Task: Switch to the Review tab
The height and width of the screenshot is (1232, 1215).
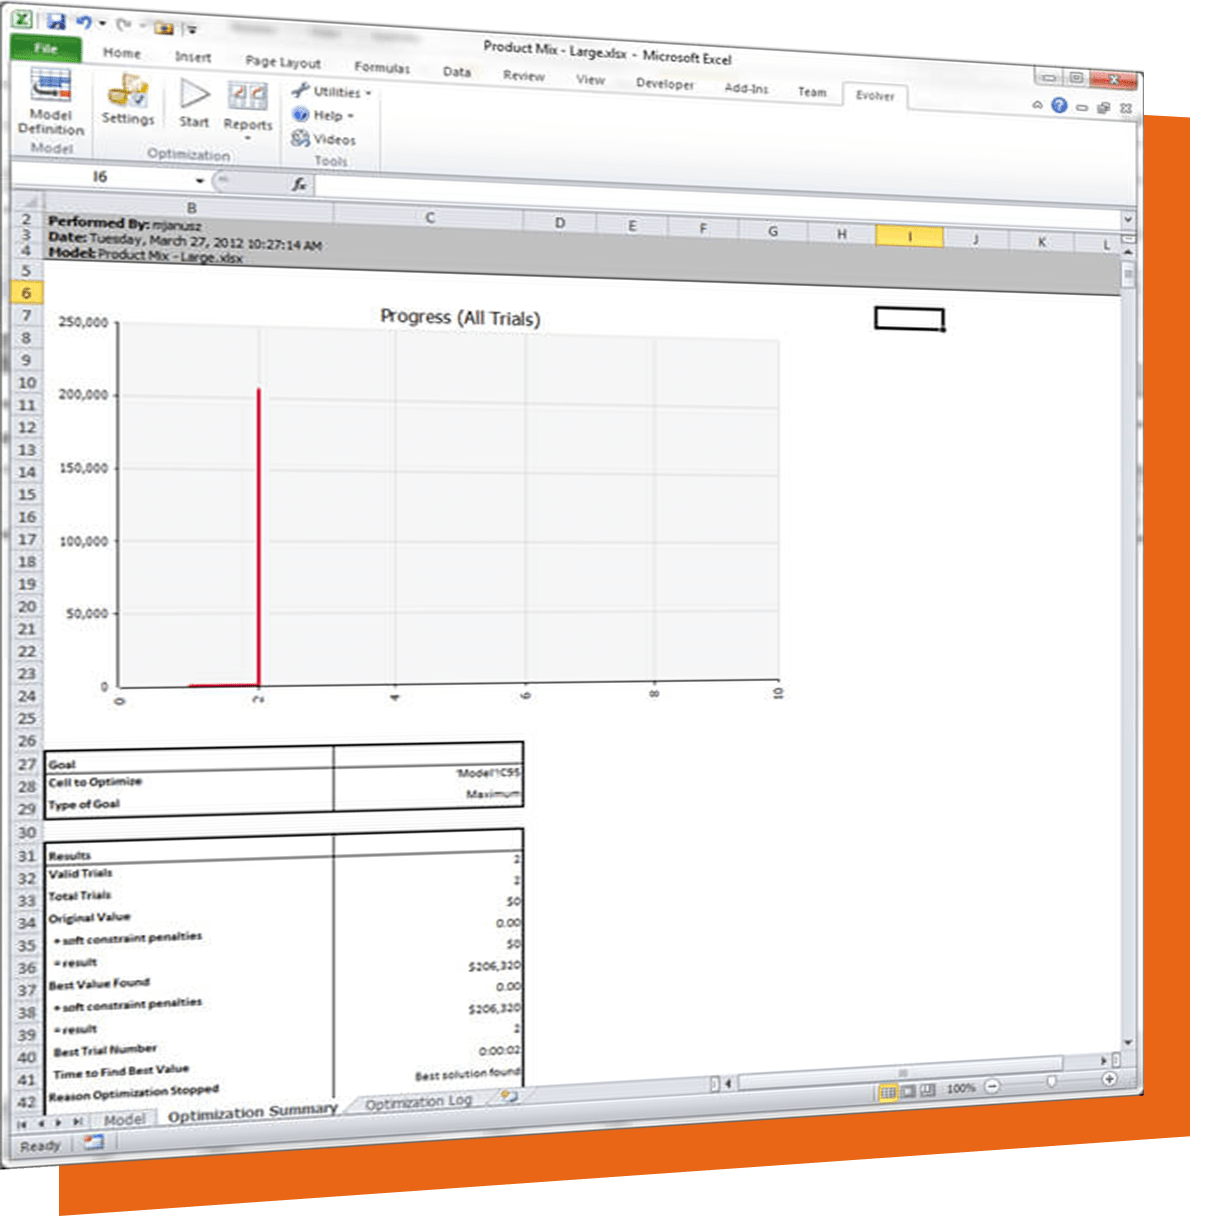Action: (x=524, y=76)
